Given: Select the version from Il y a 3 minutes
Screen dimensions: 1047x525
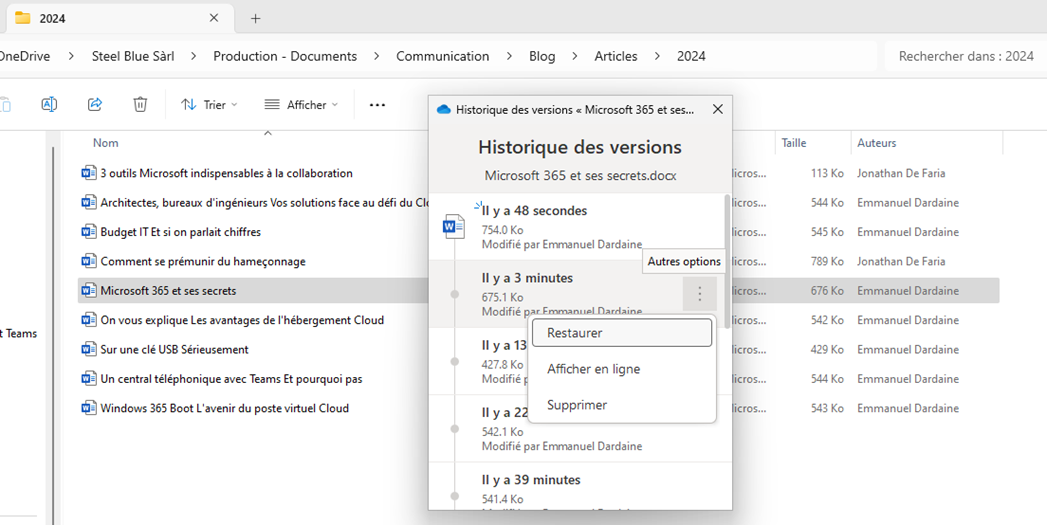Looking at the screenshot, I should (576, 294).
